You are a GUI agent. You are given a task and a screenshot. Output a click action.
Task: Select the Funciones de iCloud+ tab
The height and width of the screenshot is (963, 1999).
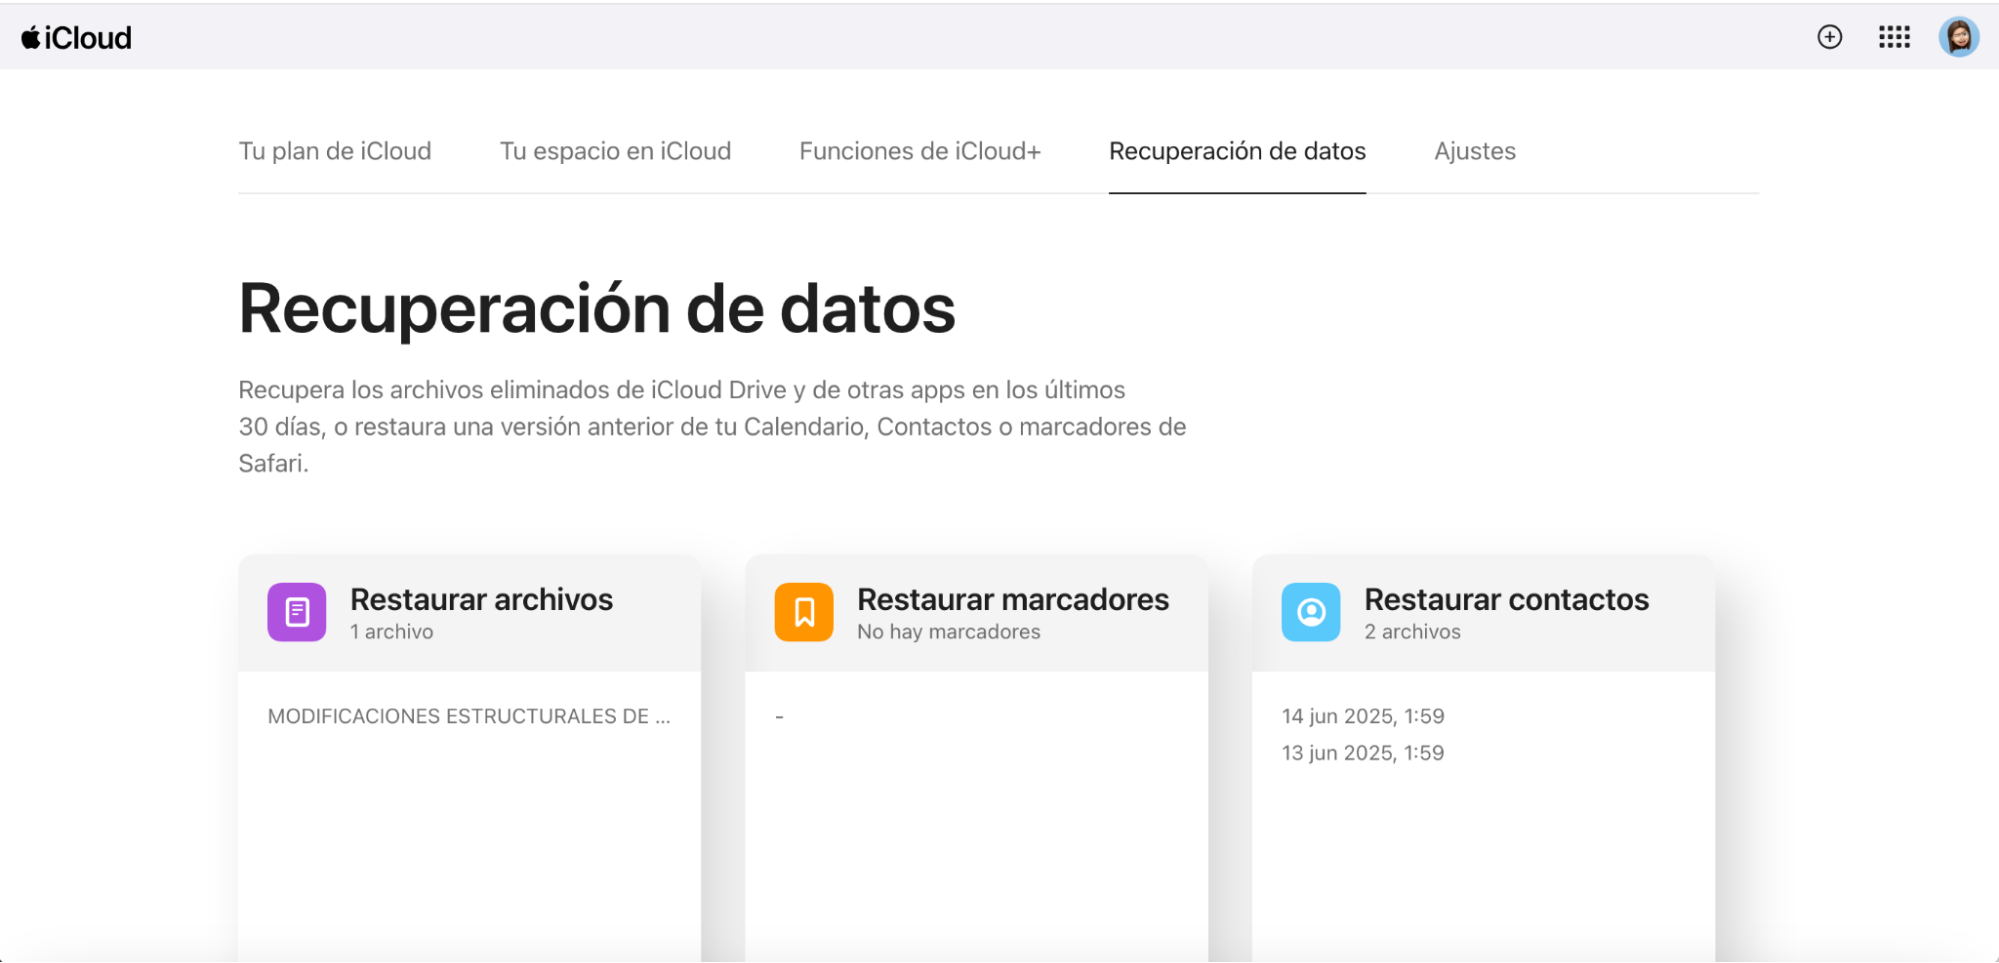[919, 151]
